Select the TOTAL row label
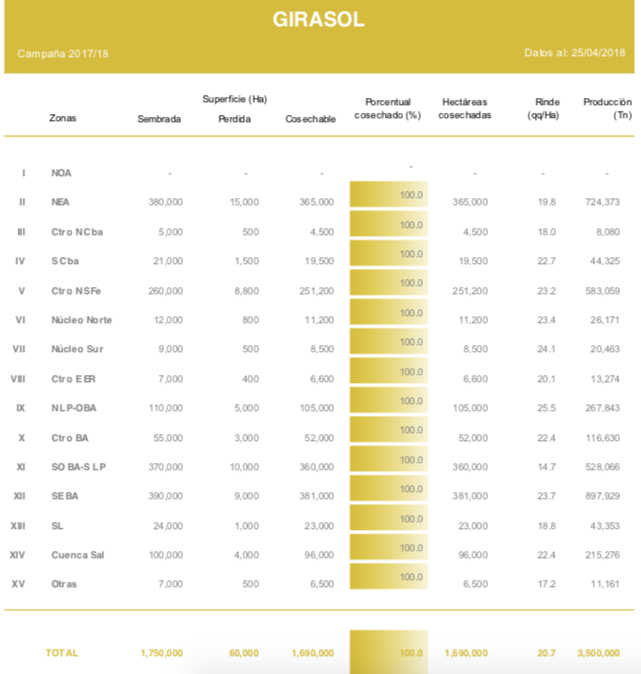This screenshot has width=641, height=674. [61, 652]
